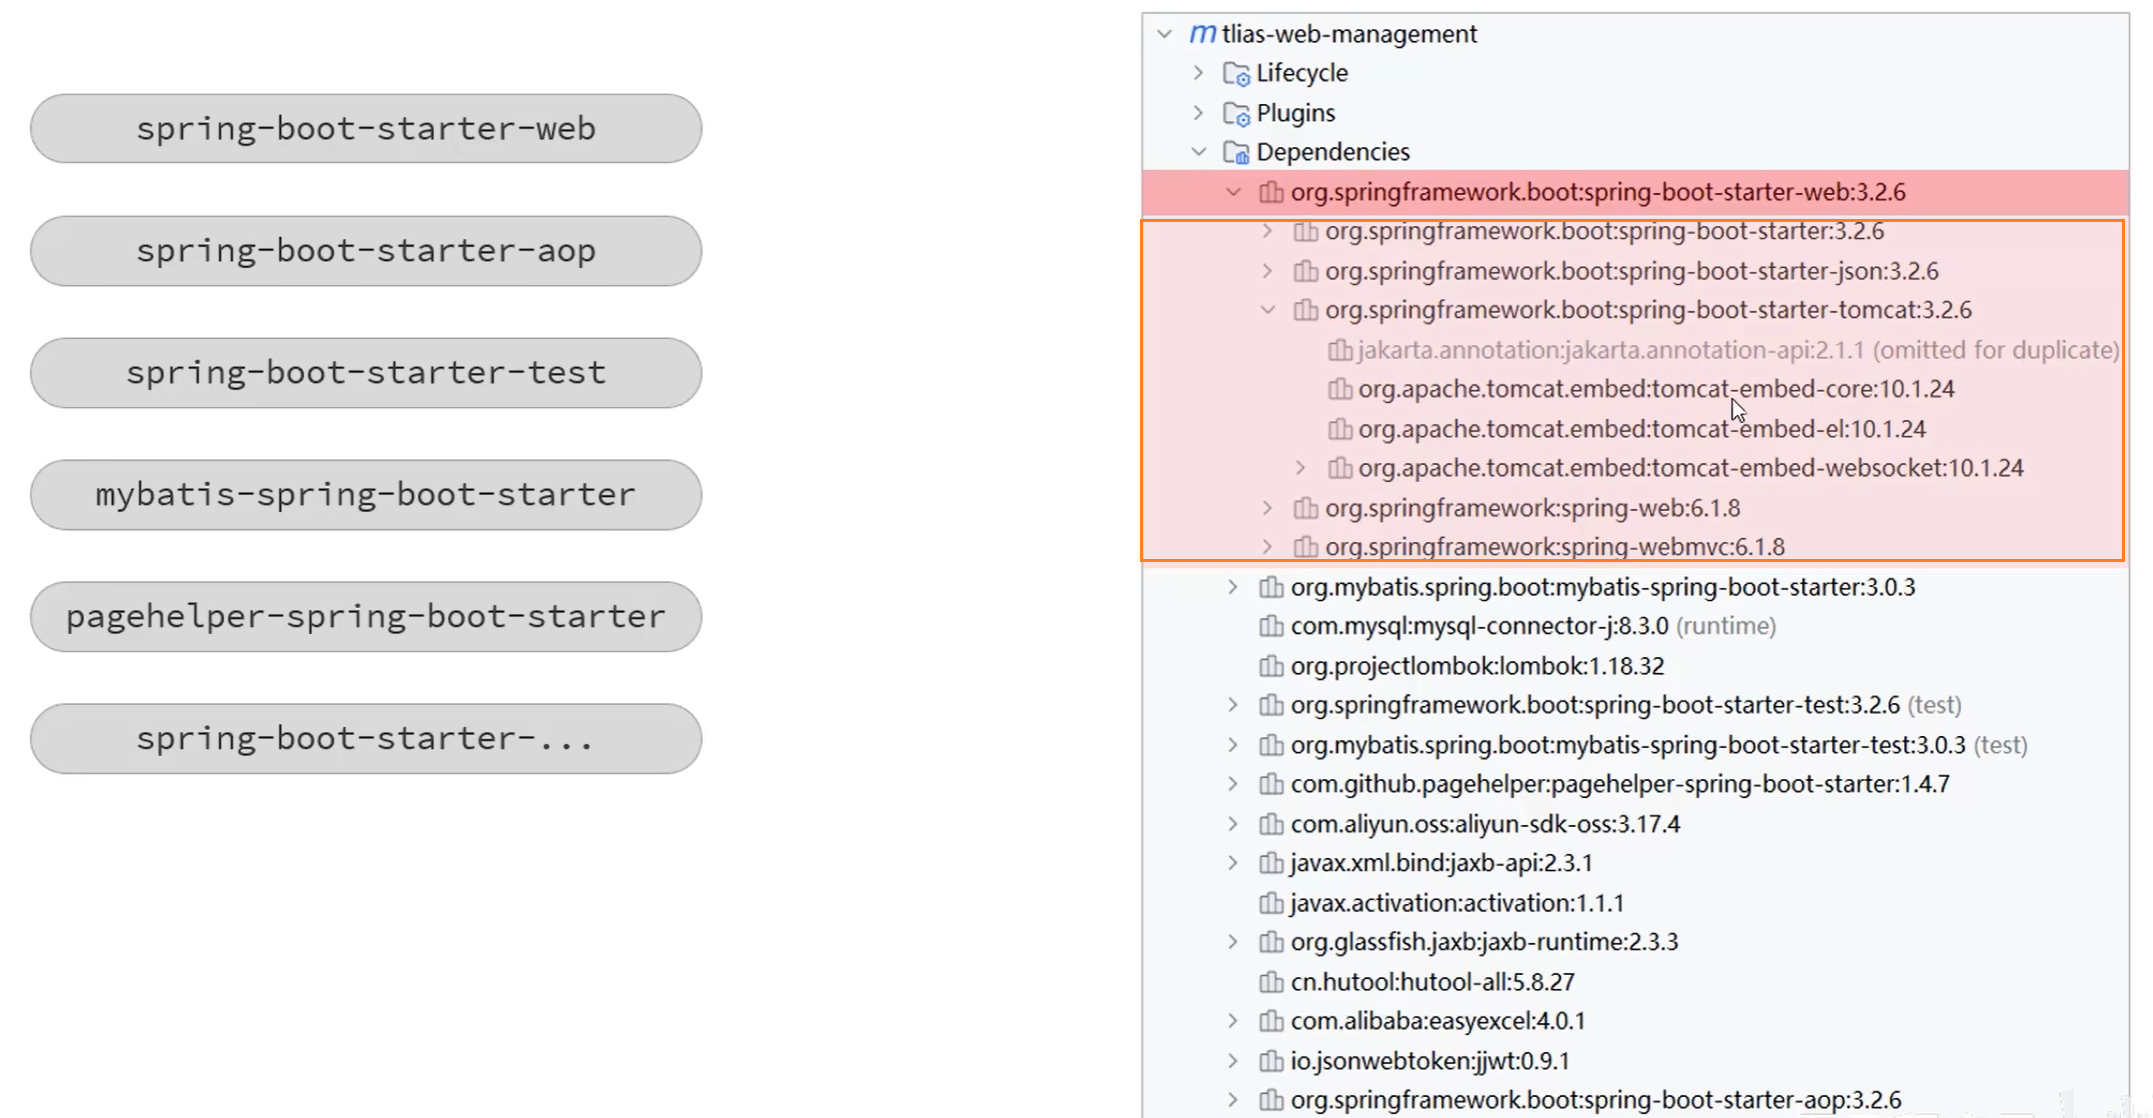Screen dimensions: 2153x1118
Task: Click library icon of jjwt:0.9.1
Action: (1271, 1061)
